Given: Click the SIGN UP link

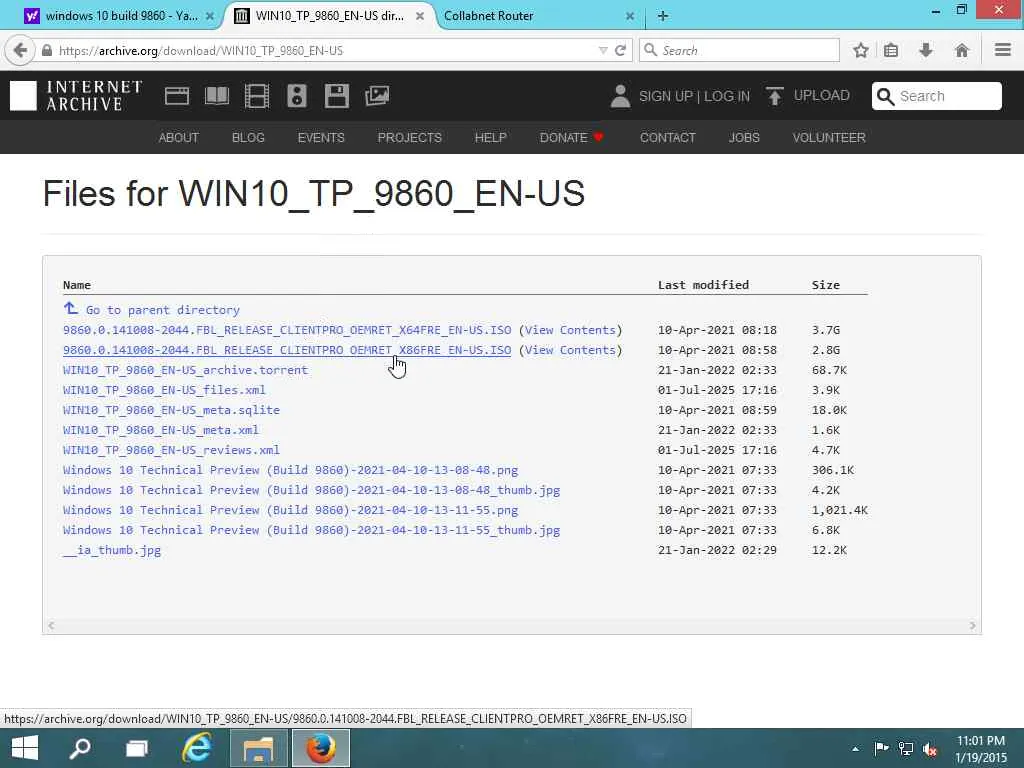Looking at the screenshot, I should pos(665,96).
